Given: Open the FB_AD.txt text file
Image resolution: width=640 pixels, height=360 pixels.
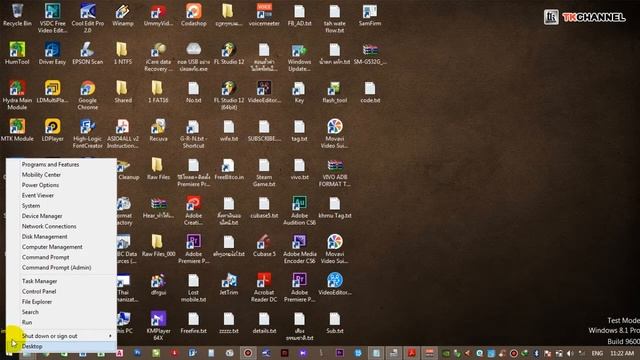Looking at the screenshot, I should click(299, 15).
